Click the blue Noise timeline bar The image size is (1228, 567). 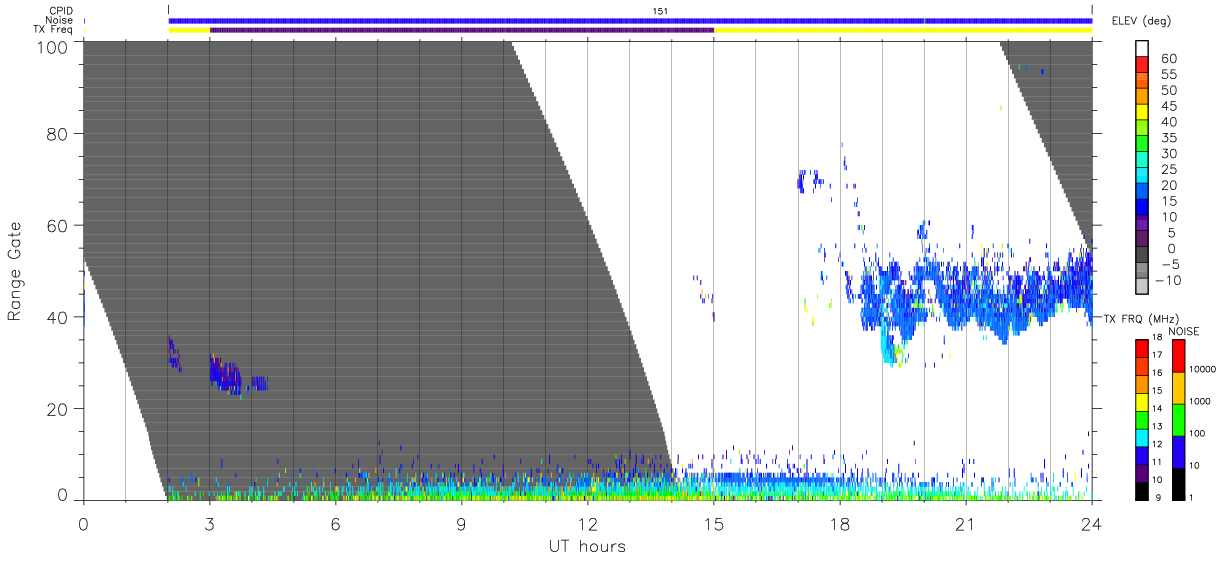(630, 20)
